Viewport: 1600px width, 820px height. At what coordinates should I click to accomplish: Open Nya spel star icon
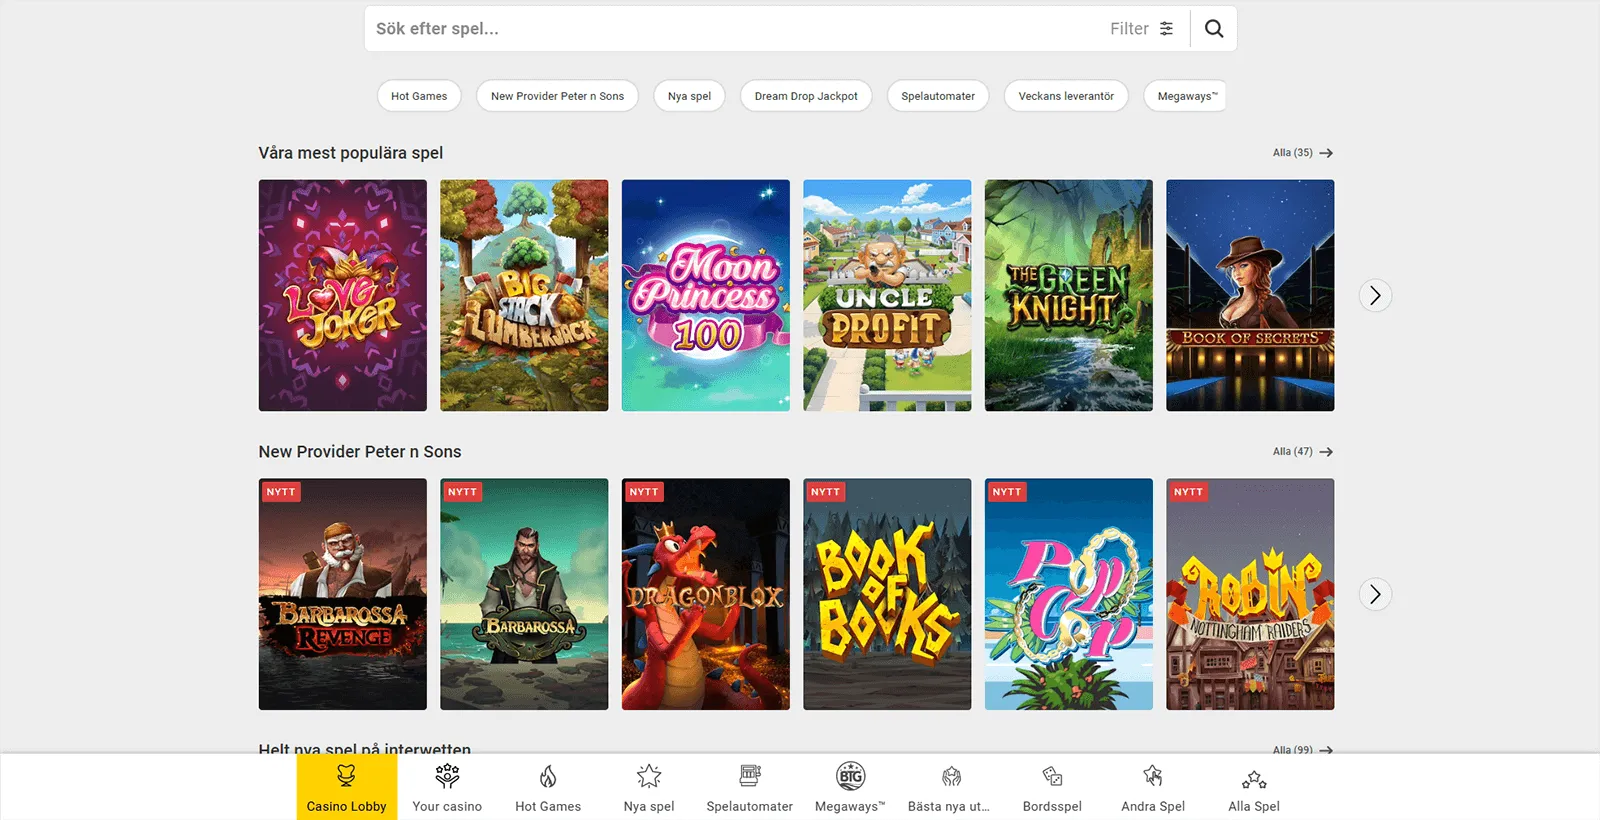pos(649,776)
